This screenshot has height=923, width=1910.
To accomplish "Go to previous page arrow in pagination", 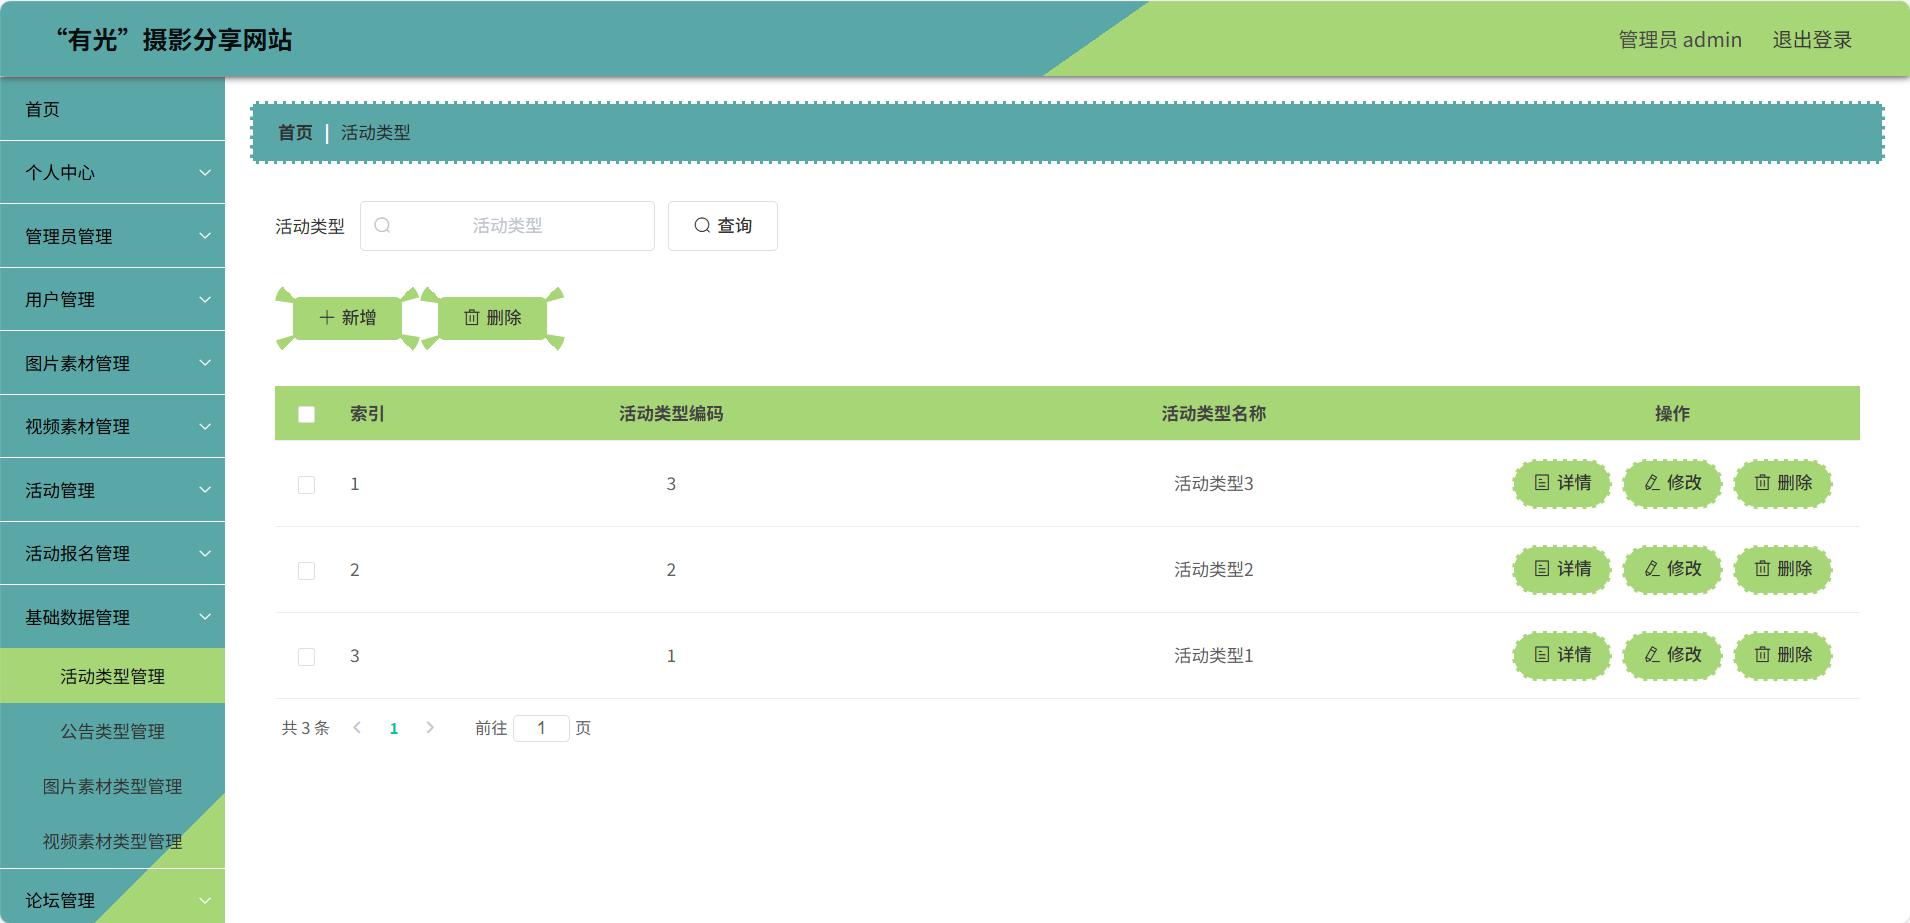I will 357,728.
